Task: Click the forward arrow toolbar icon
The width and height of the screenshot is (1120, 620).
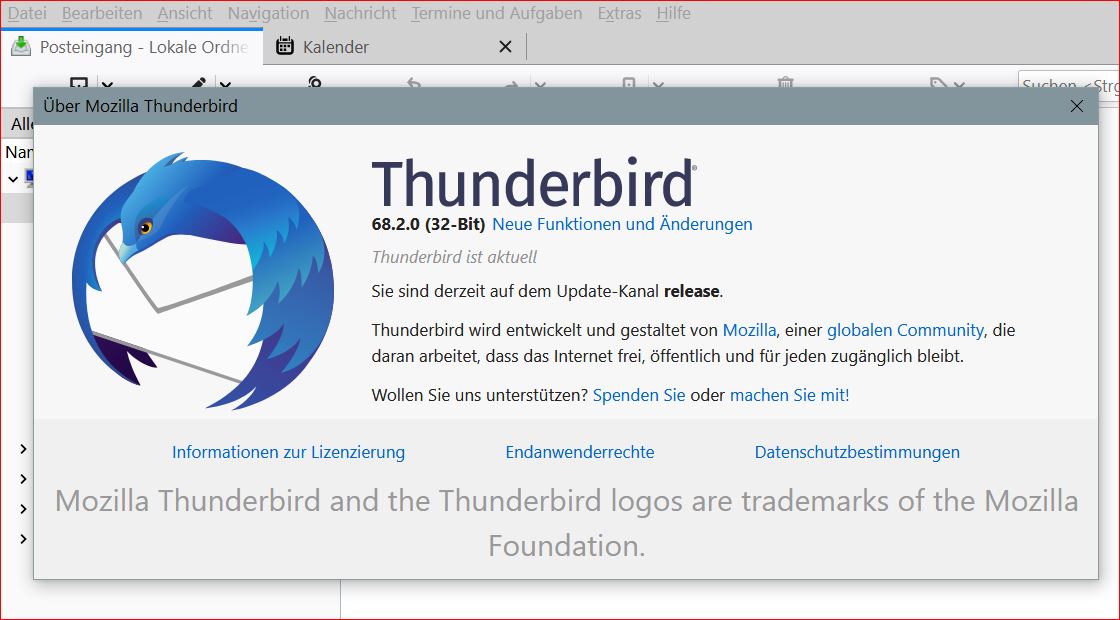Action: click(512, 82)
